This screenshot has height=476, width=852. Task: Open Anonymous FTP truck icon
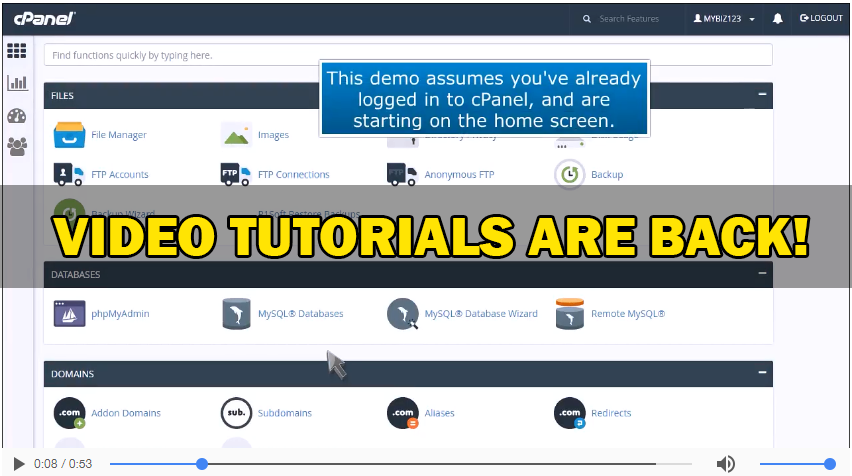tap(402, 174)
